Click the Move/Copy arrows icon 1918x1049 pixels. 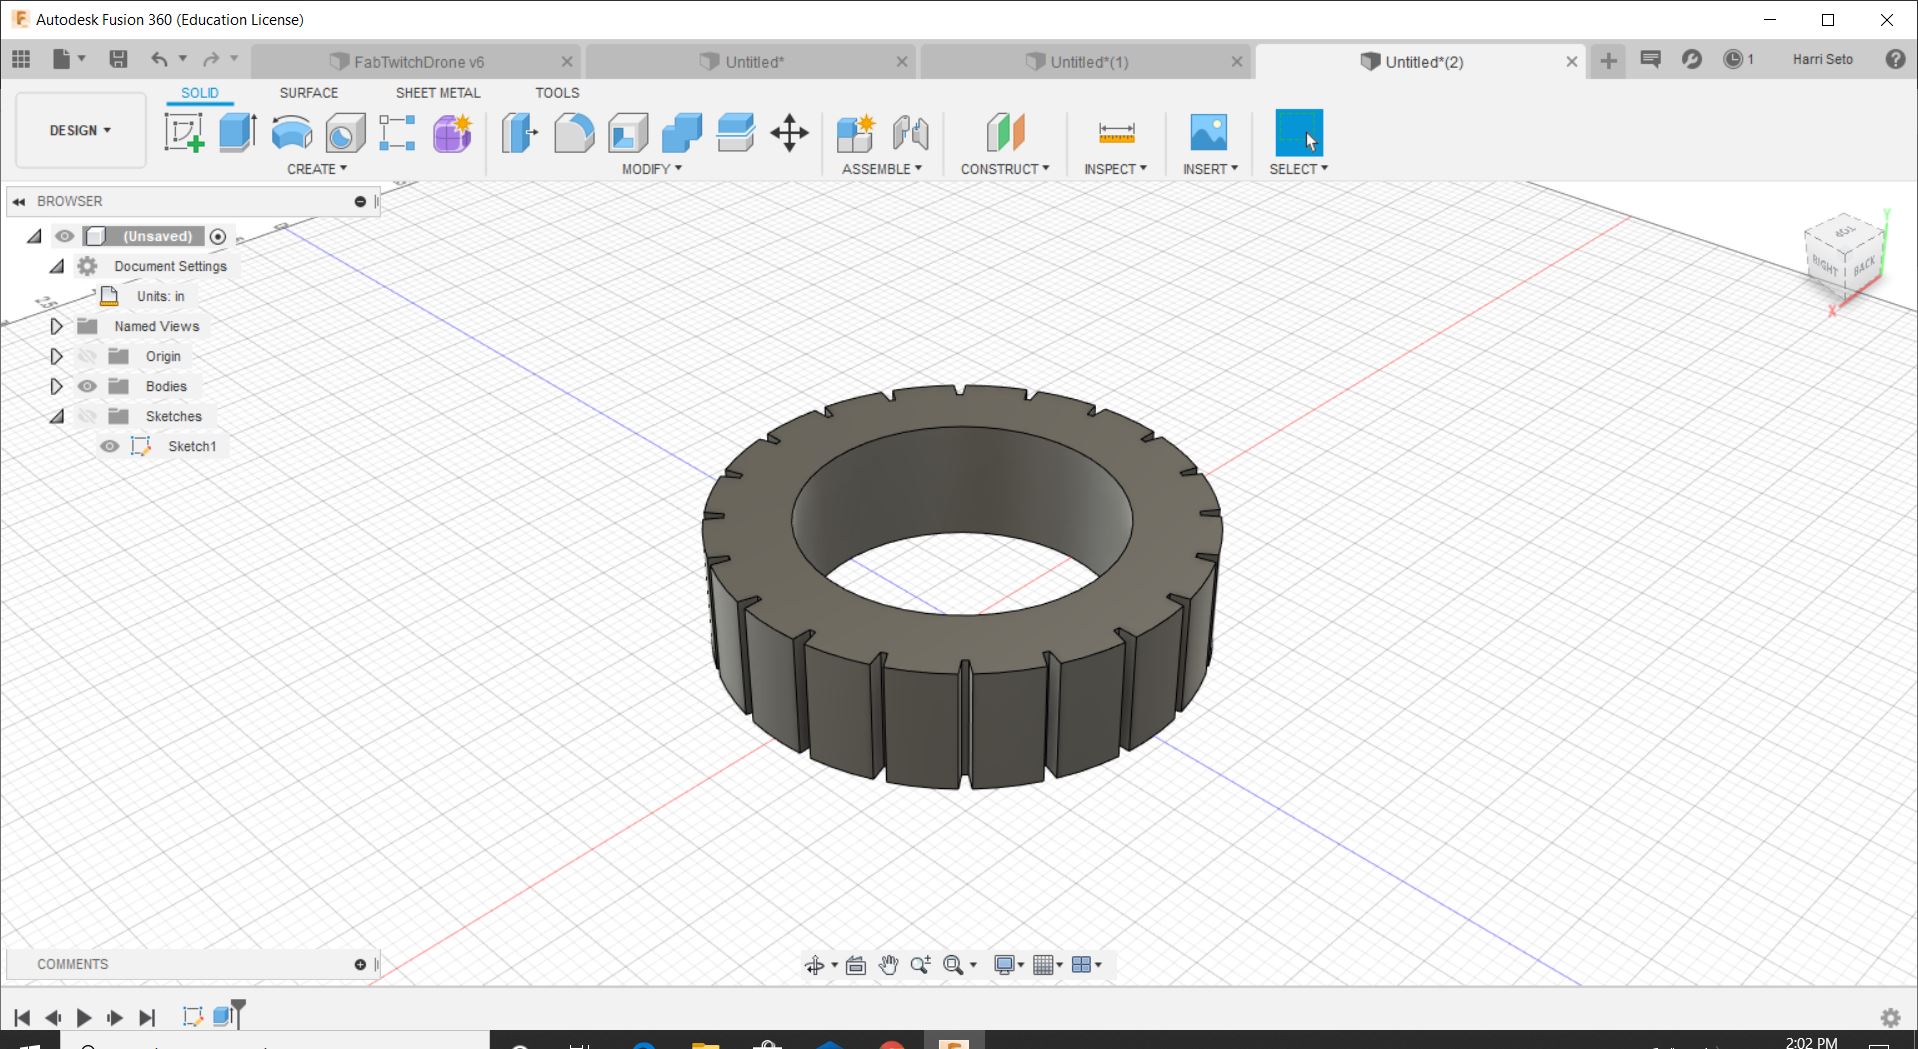click(x=789, y=132)
